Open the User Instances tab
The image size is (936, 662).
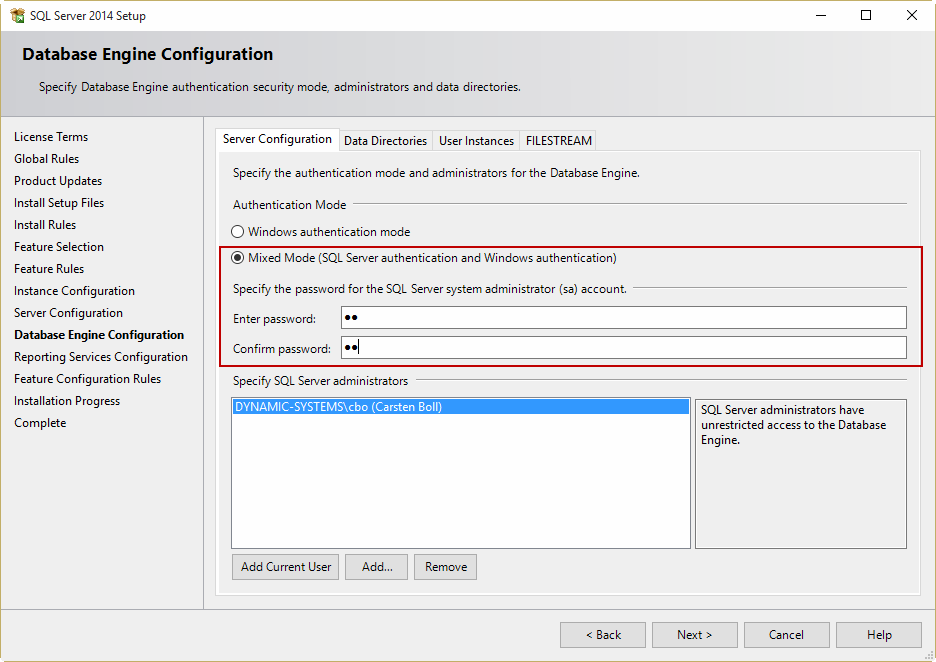[476, 141]
